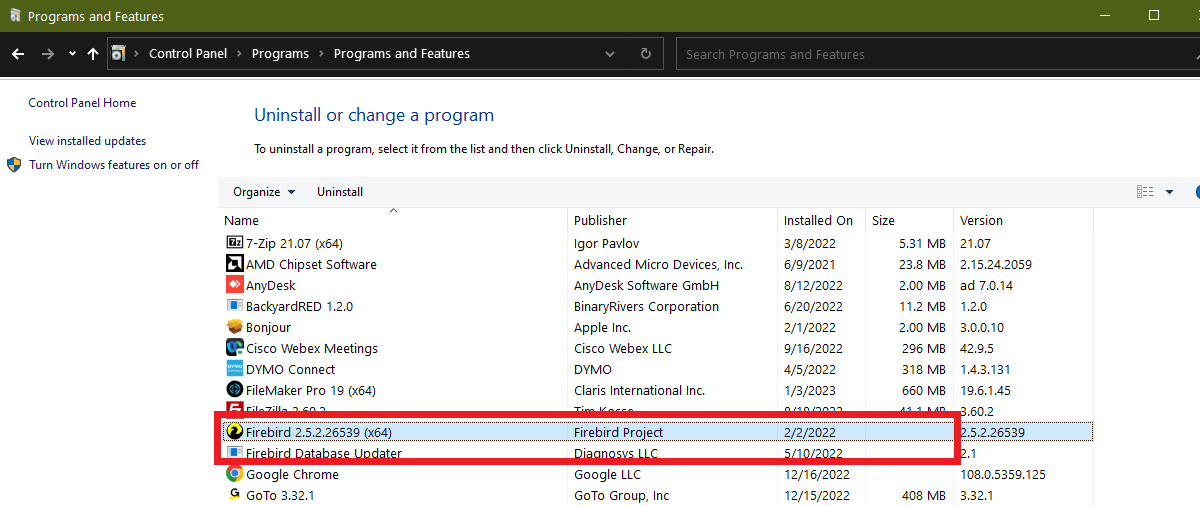Click the Bonjour package icon
This screenshot has width=1200, height=506.
(235, 327)
